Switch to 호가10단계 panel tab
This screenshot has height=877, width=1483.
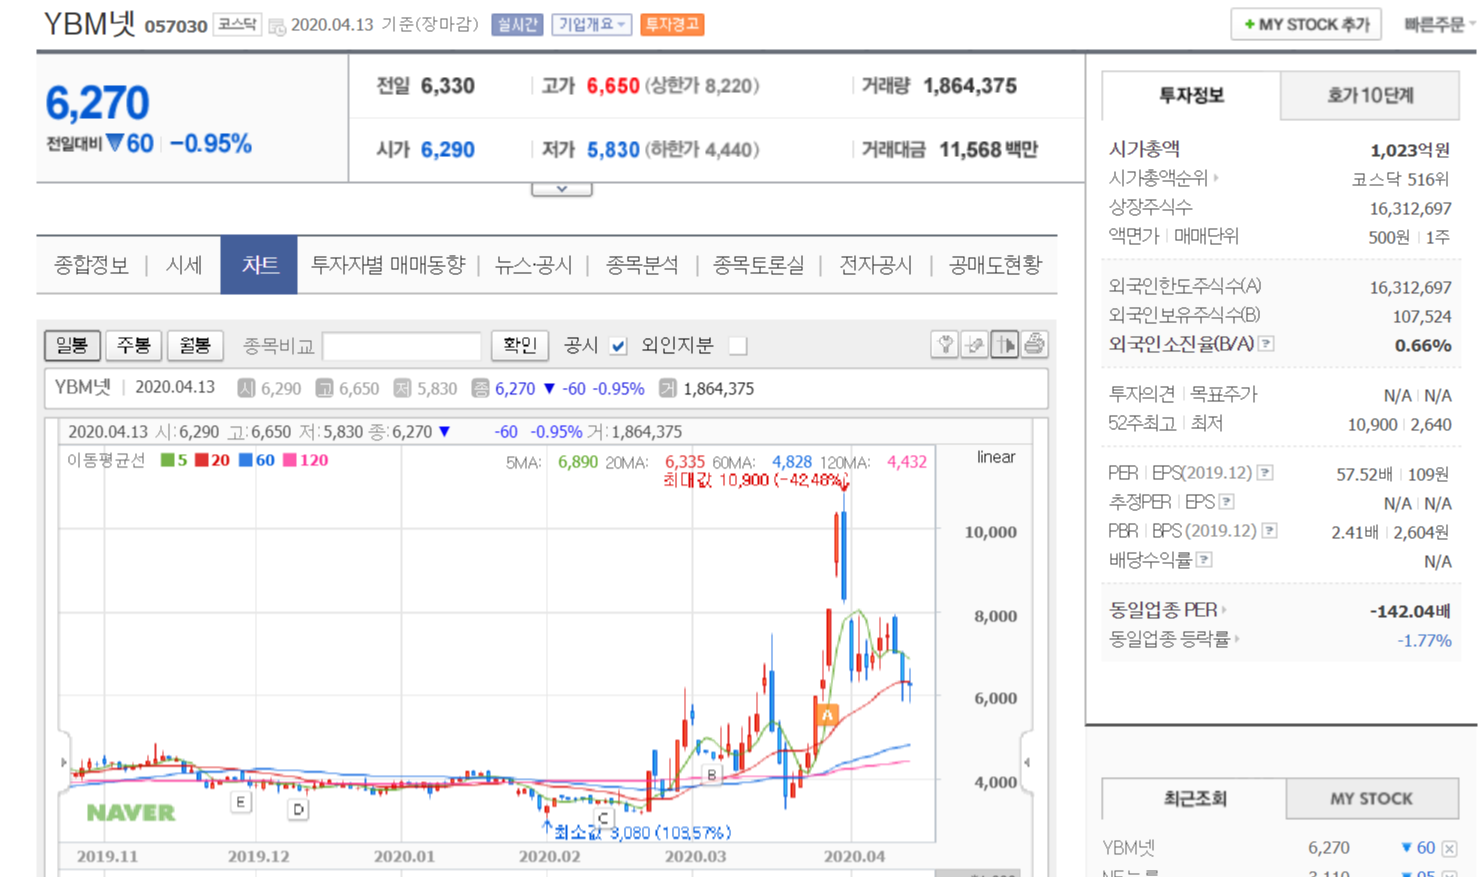[x=1370, y=95]
